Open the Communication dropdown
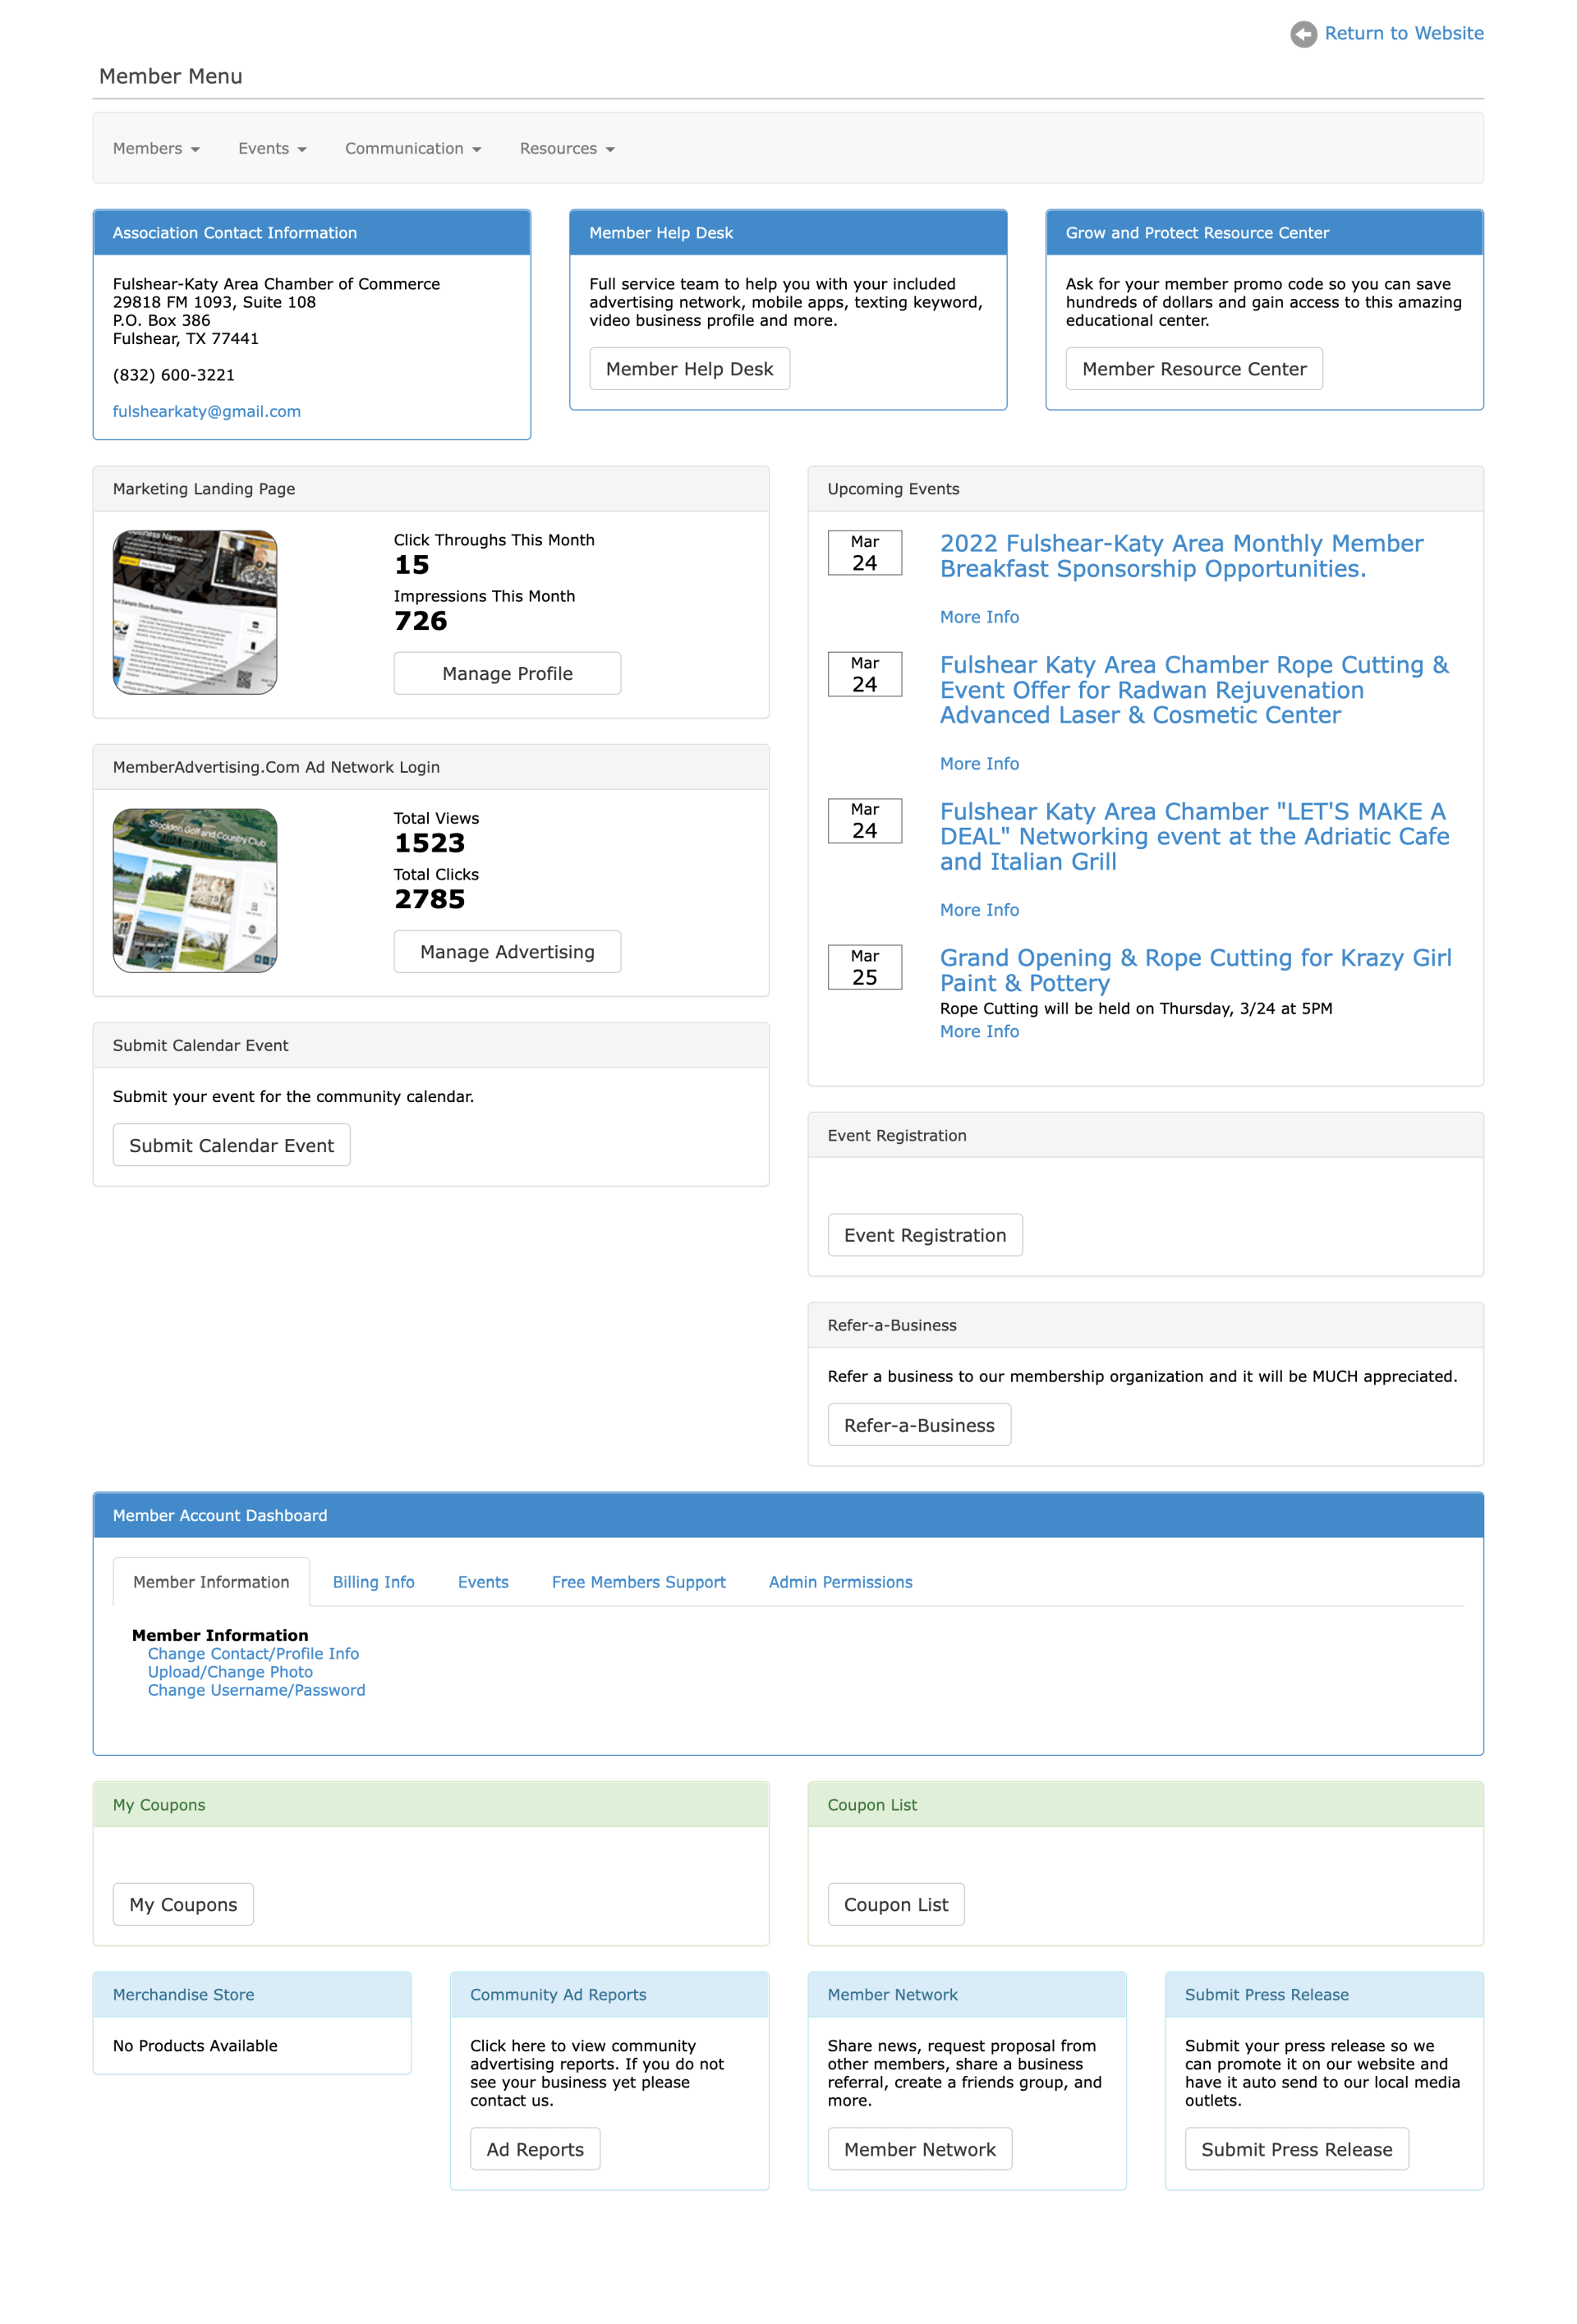Viewport: 1577px width, 2324px height. click(x=412, y=148)
